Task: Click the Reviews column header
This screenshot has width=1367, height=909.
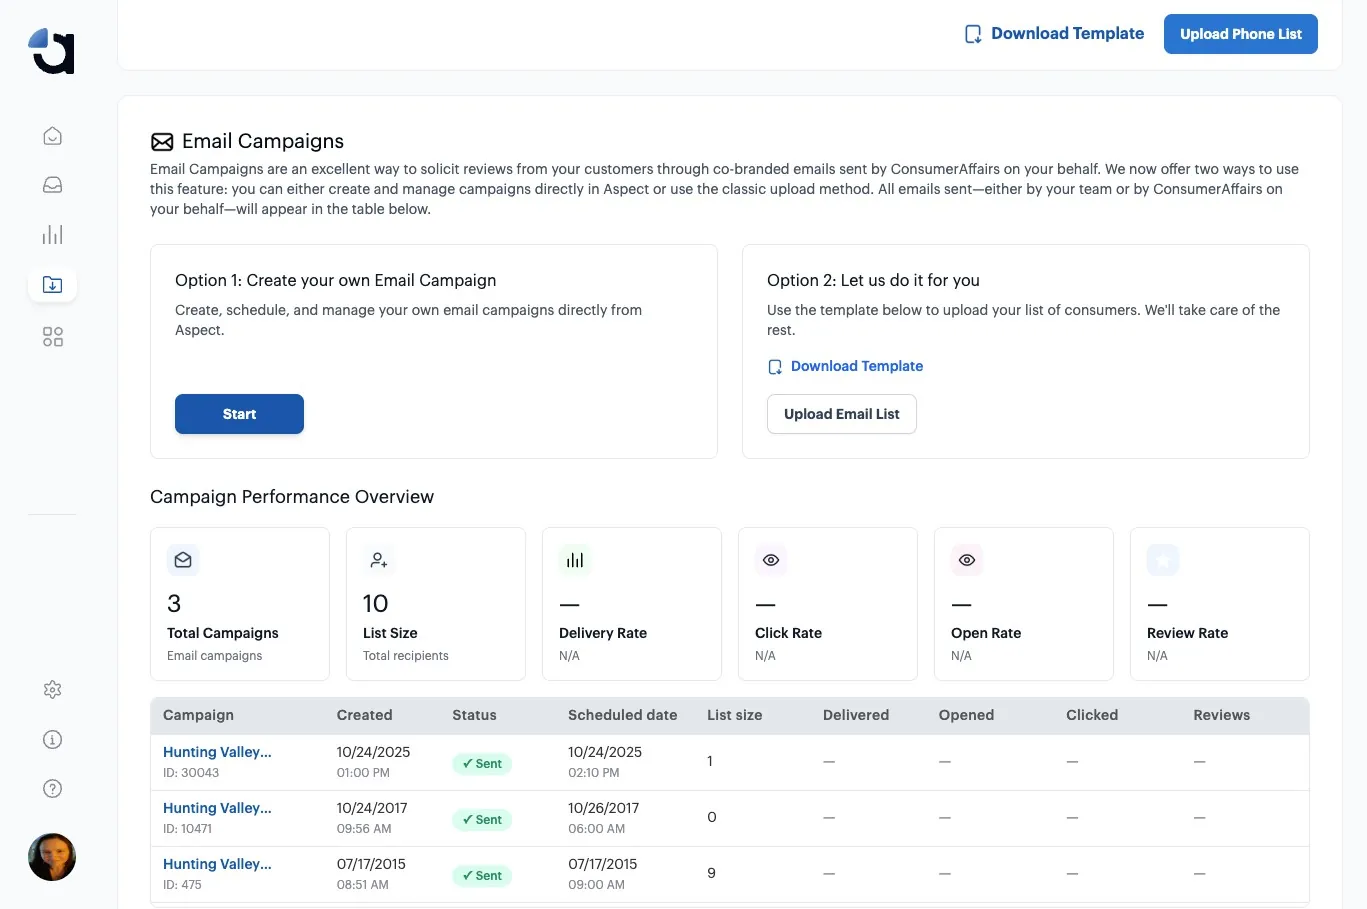Action: (1221, 715)
